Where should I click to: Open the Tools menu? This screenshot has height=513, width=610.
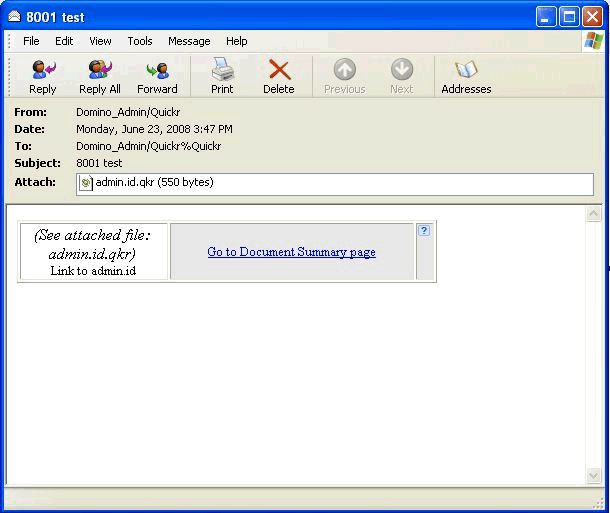140,41
